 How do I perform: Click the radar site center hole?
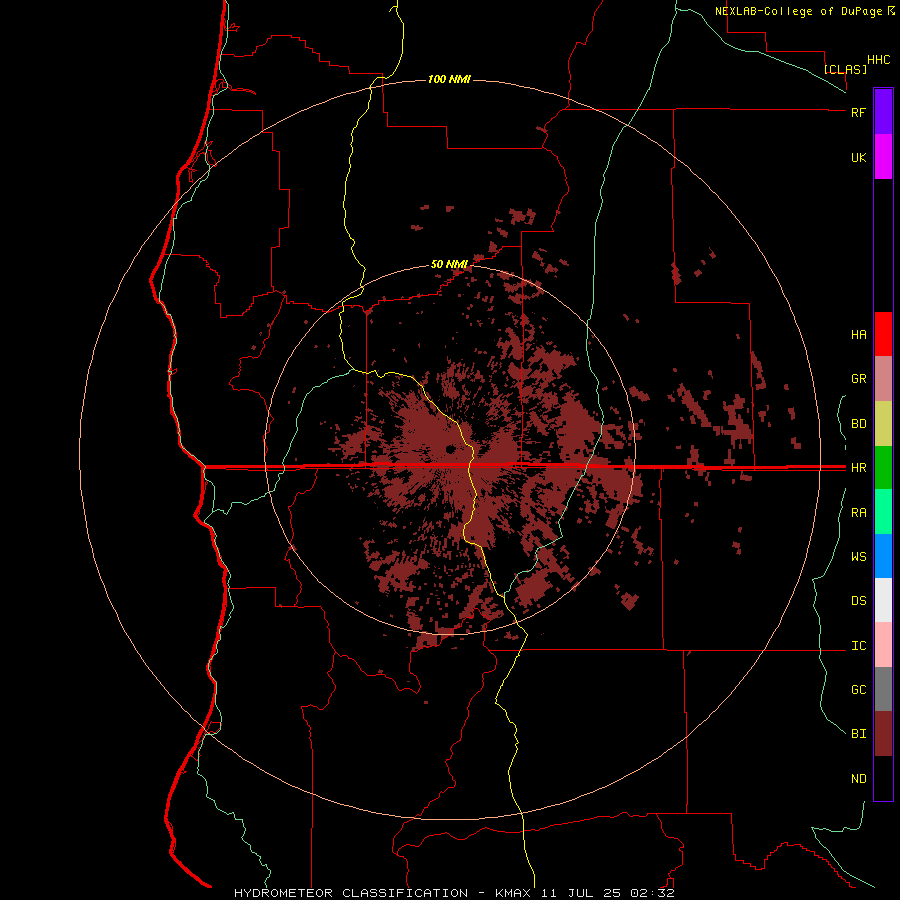coord(451,449)
